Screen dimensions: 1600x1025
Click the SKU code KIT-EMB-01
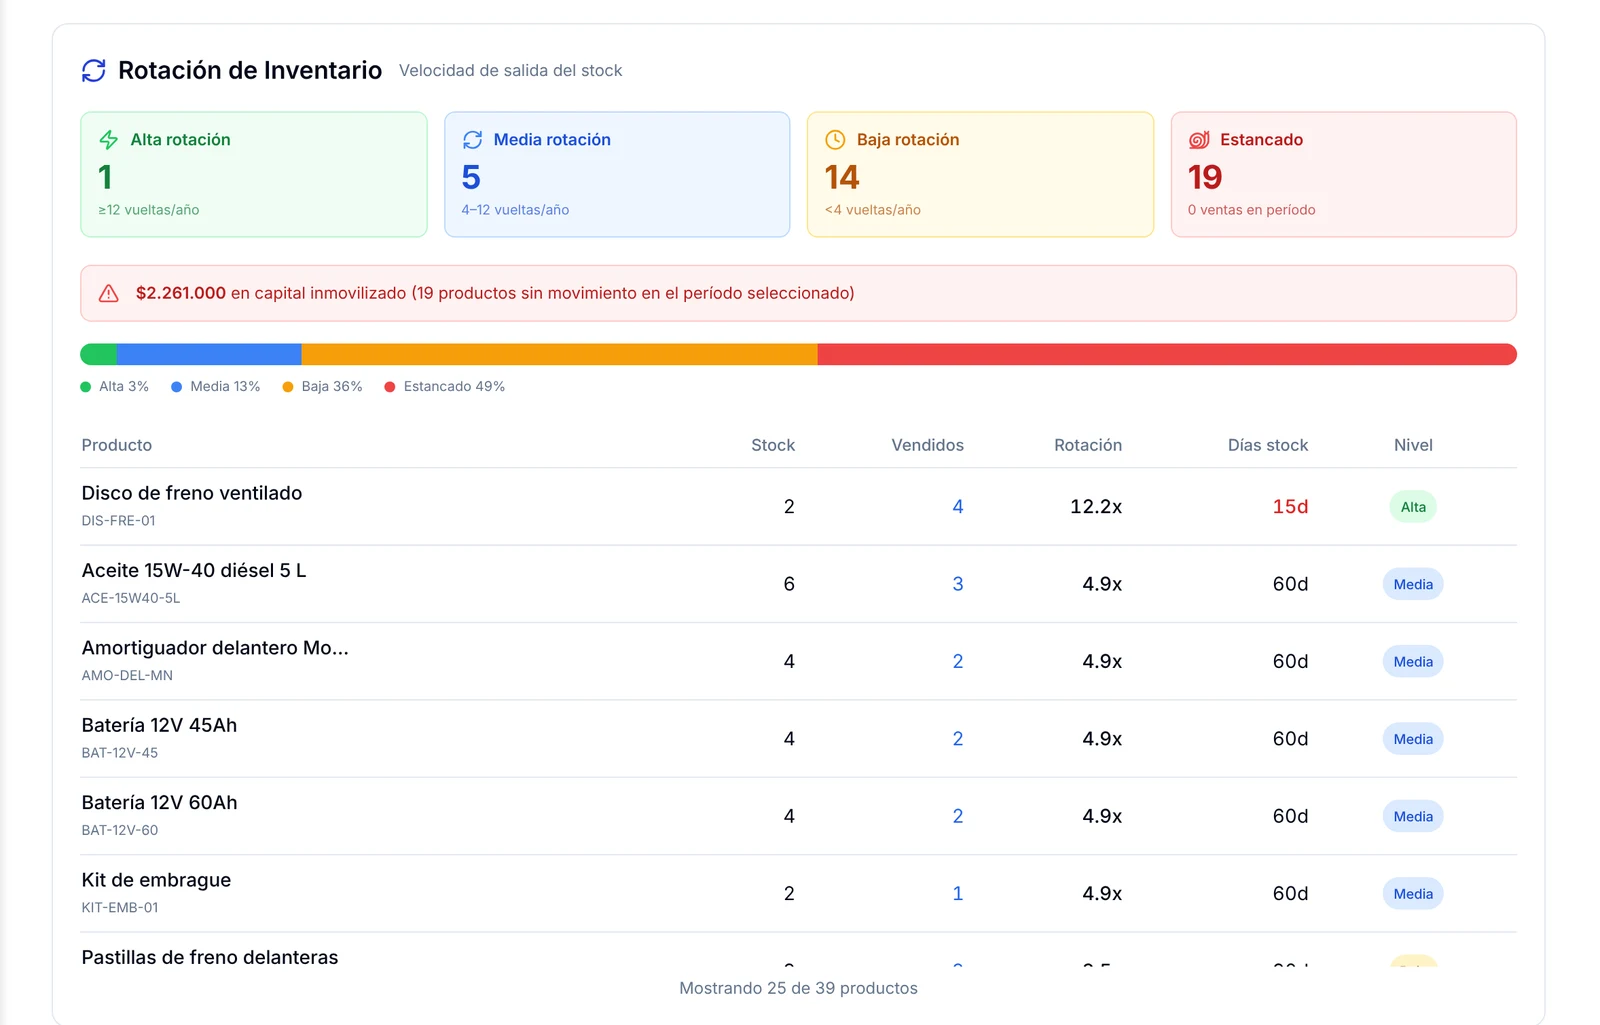tap(120, 908)
